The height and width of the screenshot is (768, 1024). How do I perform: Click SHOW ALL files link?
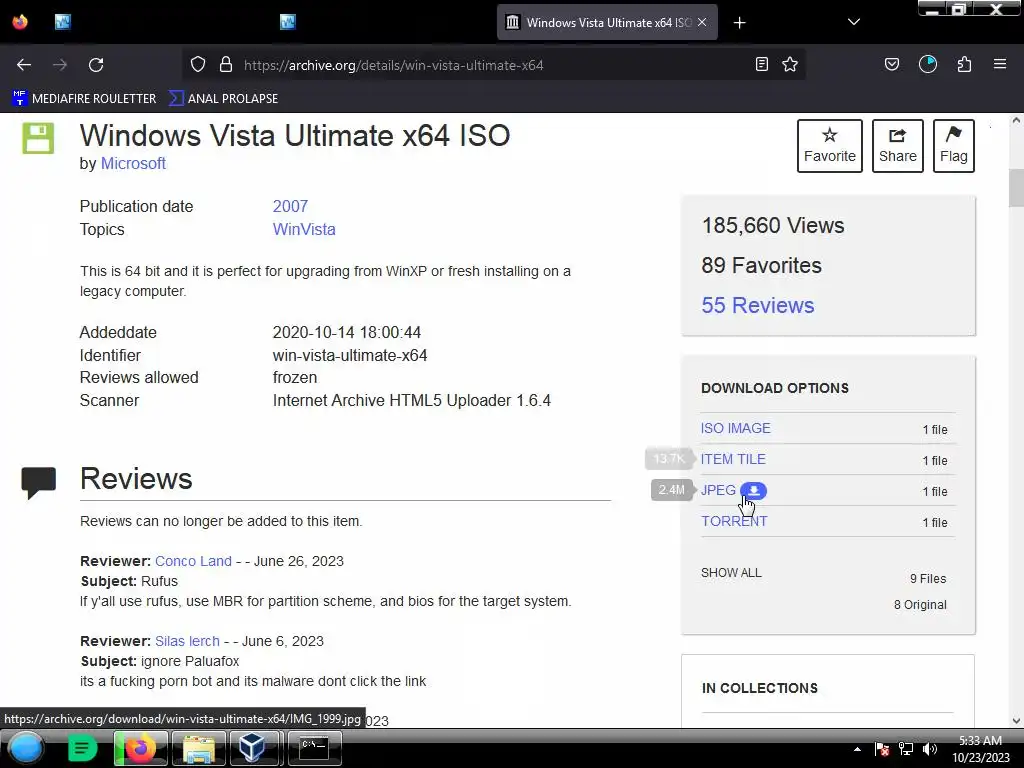pos(731,573)
